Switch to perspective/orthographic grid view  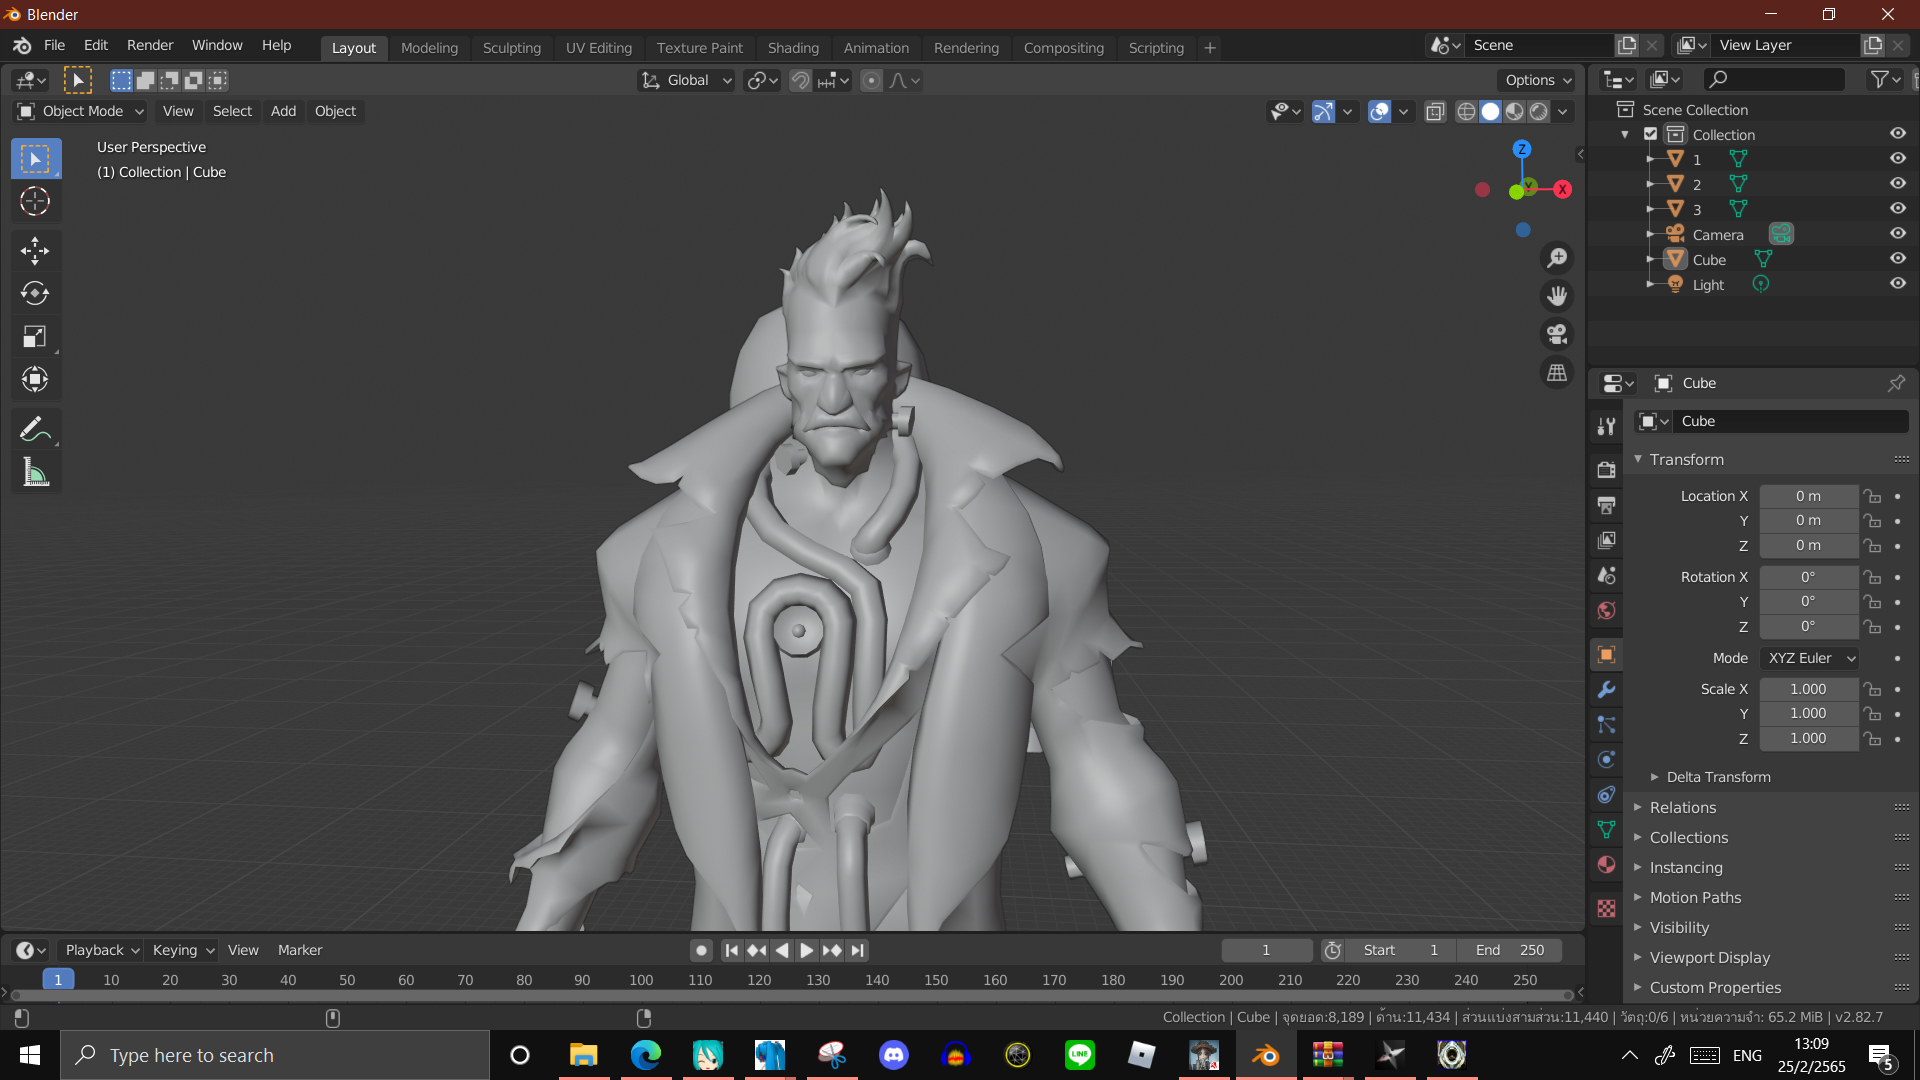click(x=1557, y=373)
